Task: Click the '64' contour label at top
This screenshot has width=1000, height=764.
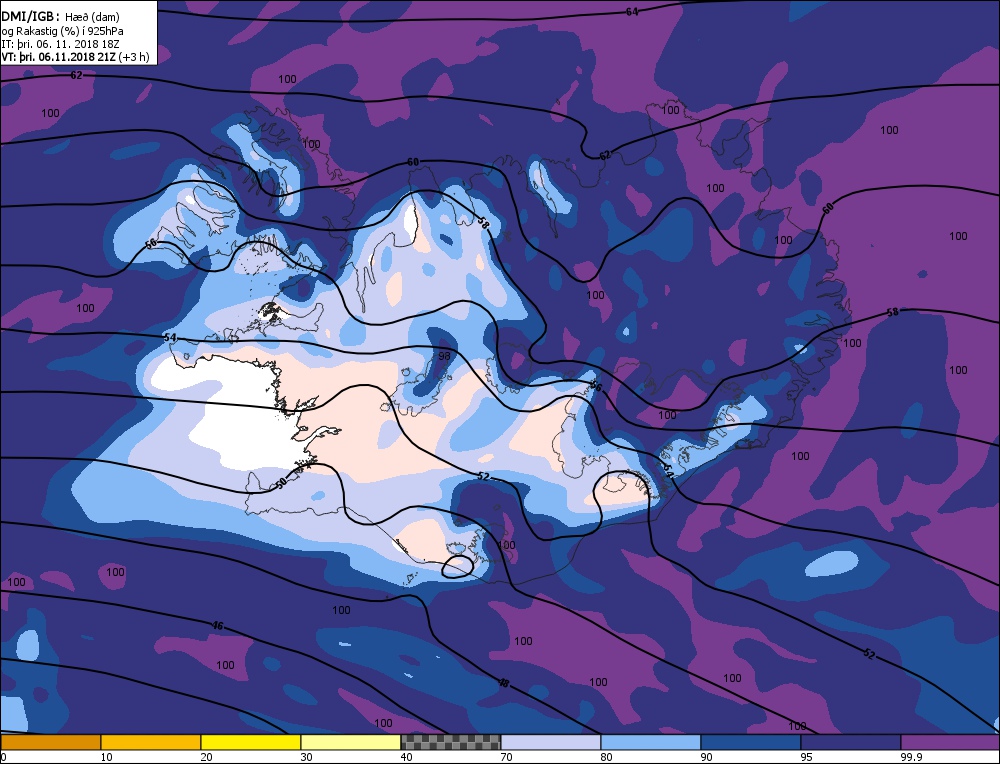Action: pos(631,11)
